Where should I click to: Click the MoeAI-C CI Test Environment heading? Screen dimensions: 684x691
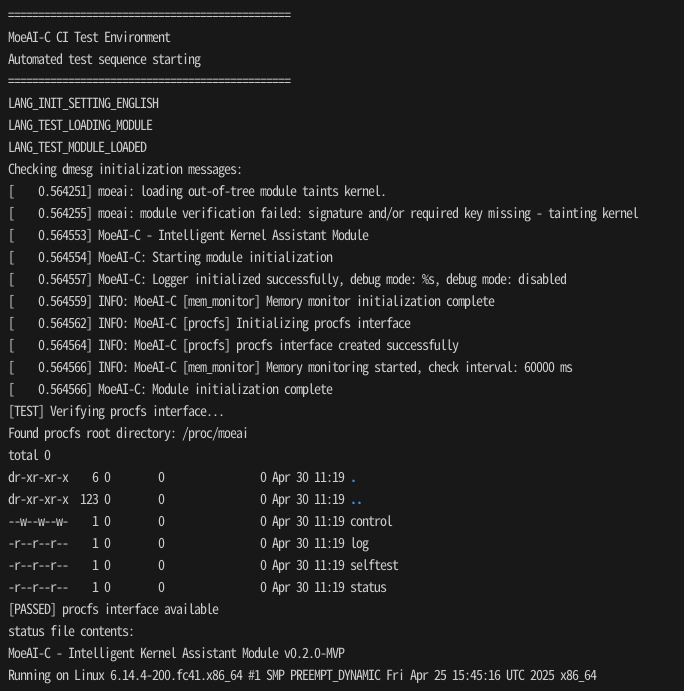pyautogui.click(x=89, y=37)
